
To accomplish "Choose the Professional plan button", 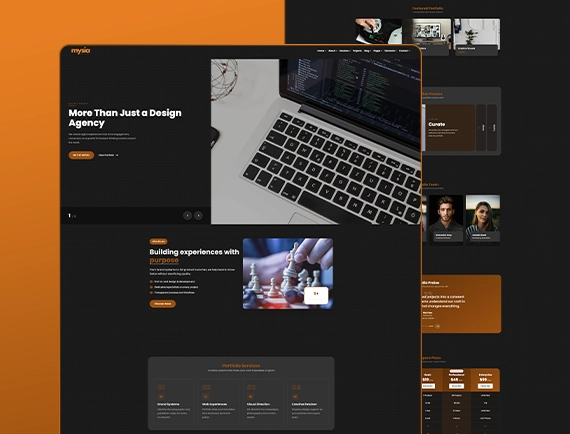I will 456,386.
